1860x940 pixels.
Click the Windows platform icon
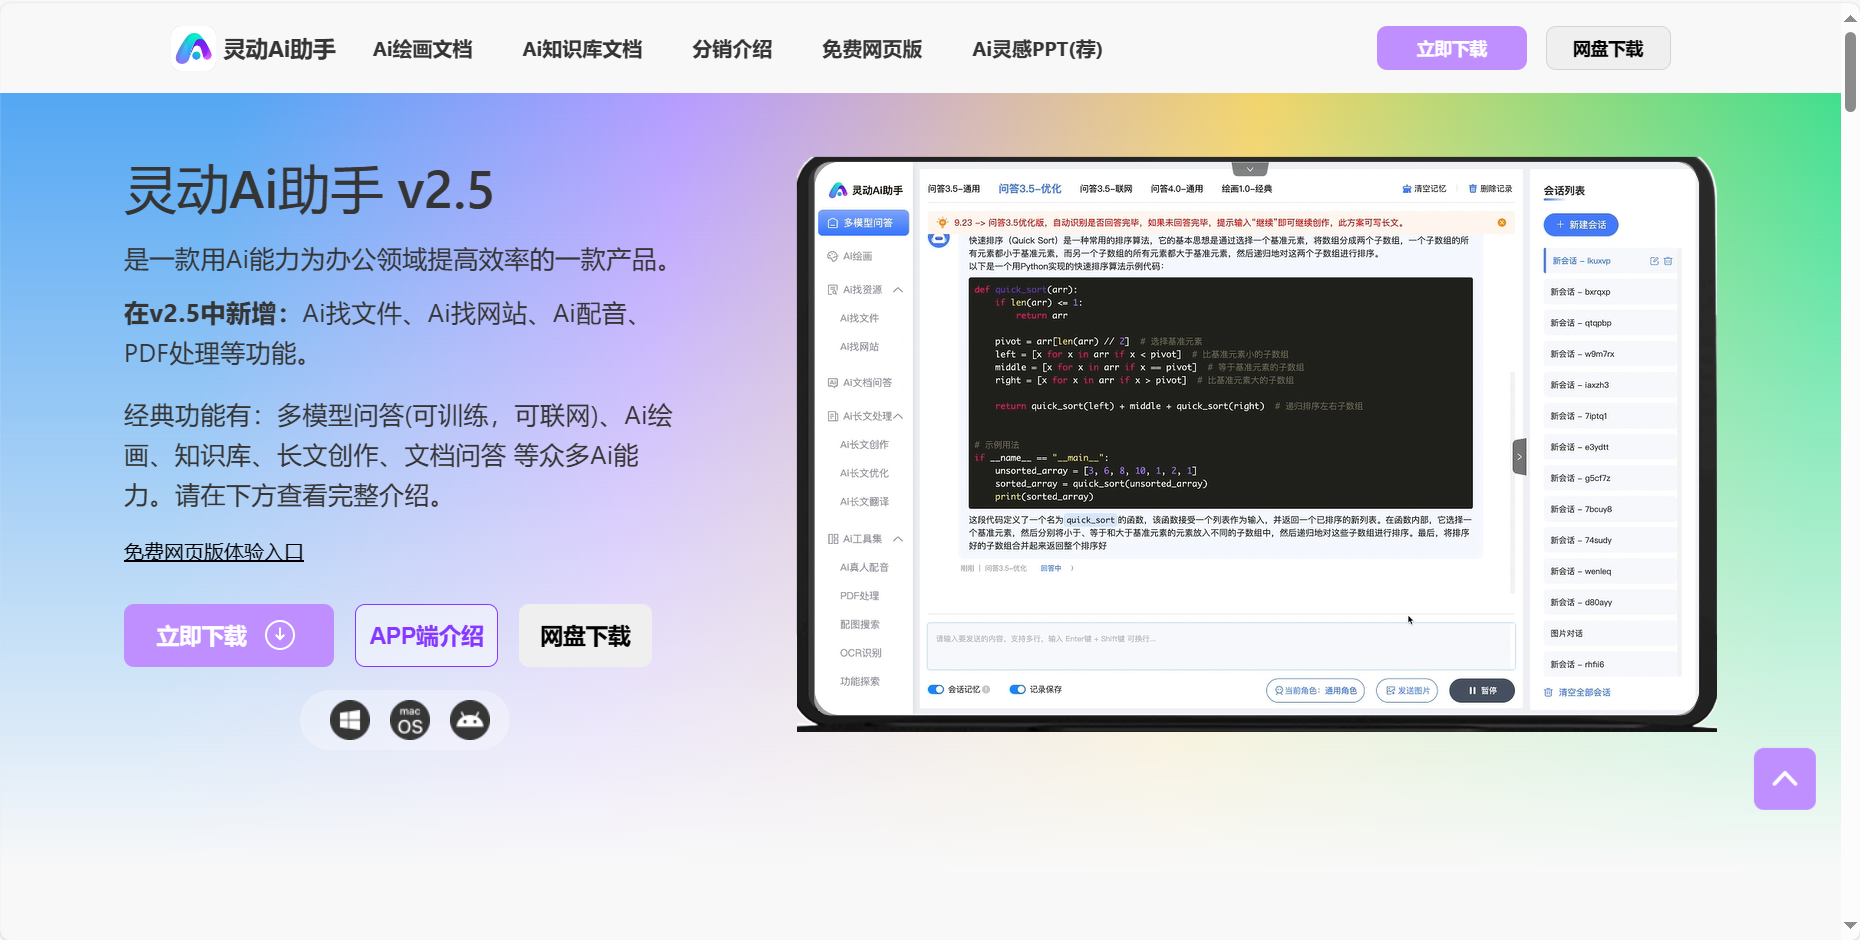click(x=350, y=720)
